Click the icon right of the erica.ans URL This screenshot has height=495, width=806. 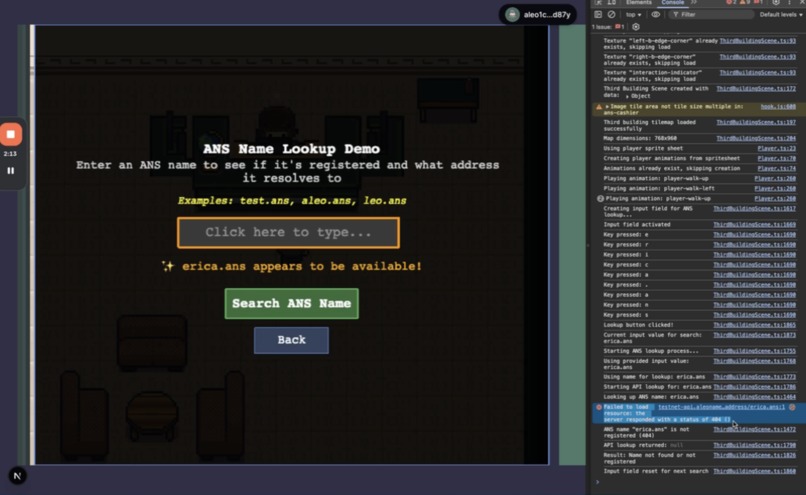792,407
